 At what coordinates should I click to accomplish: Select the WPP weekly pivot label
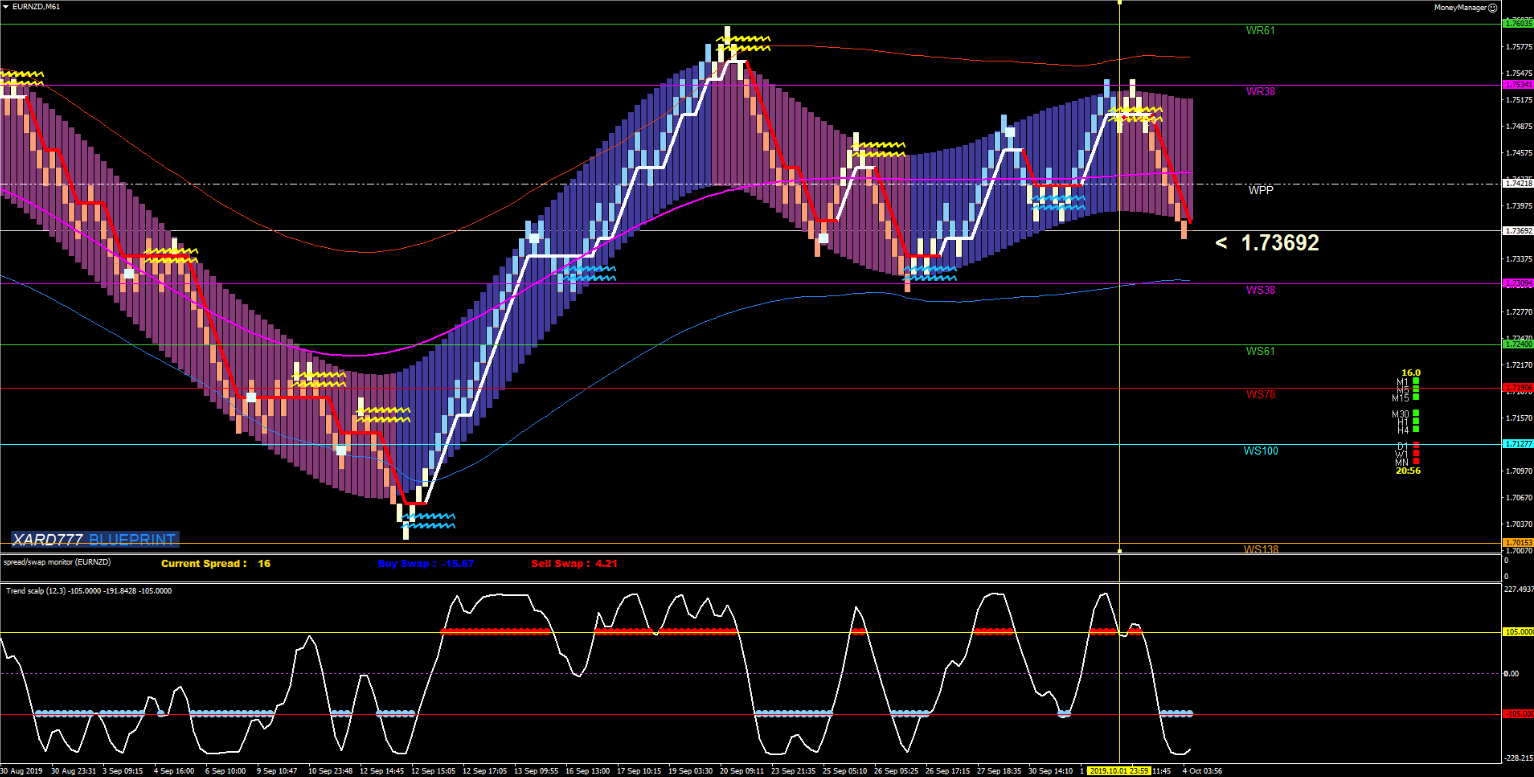pos(1261,189)
